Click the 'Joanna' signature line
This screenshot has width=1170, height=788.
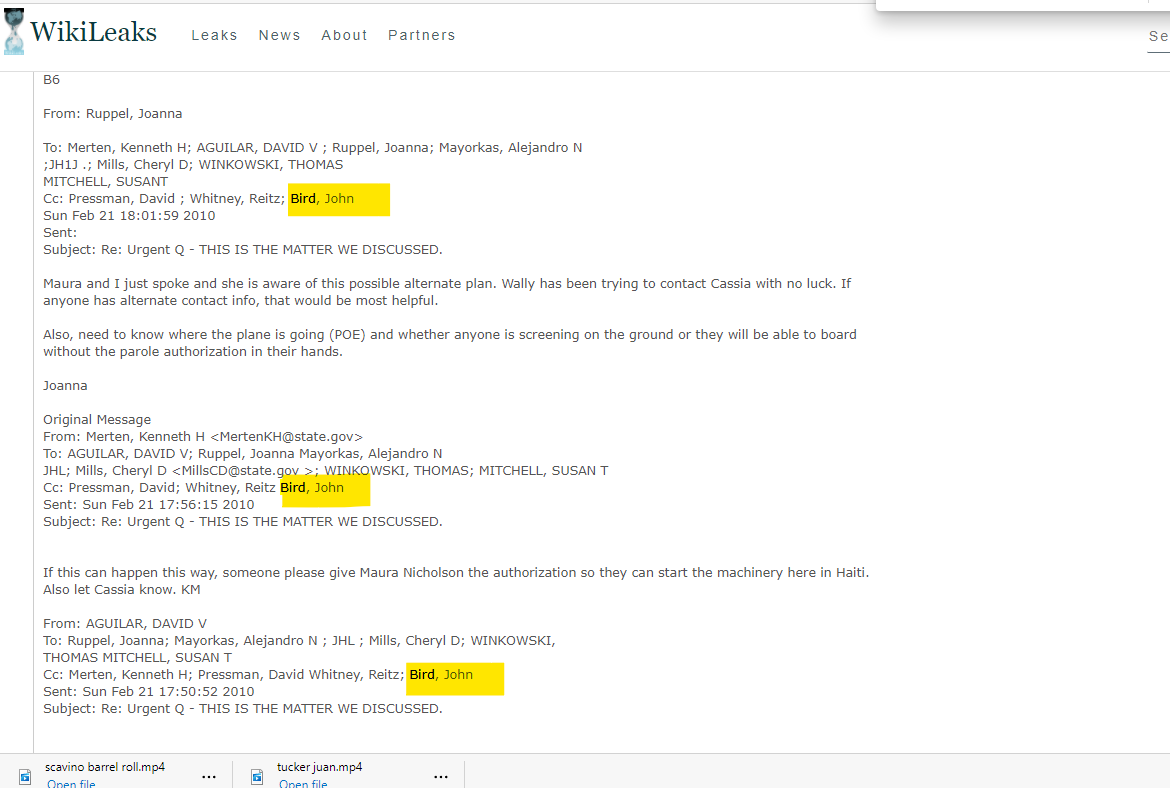point(65,386)
